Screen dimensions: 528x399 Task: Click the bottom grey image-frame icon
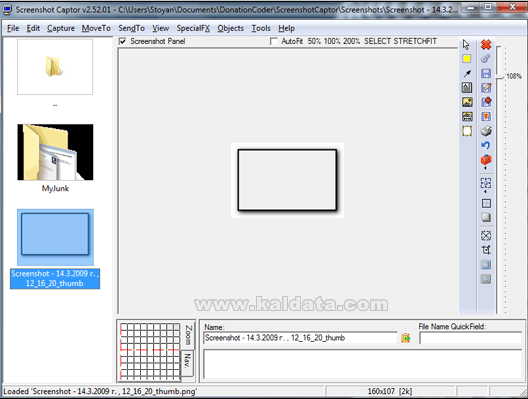coord(486,279)
